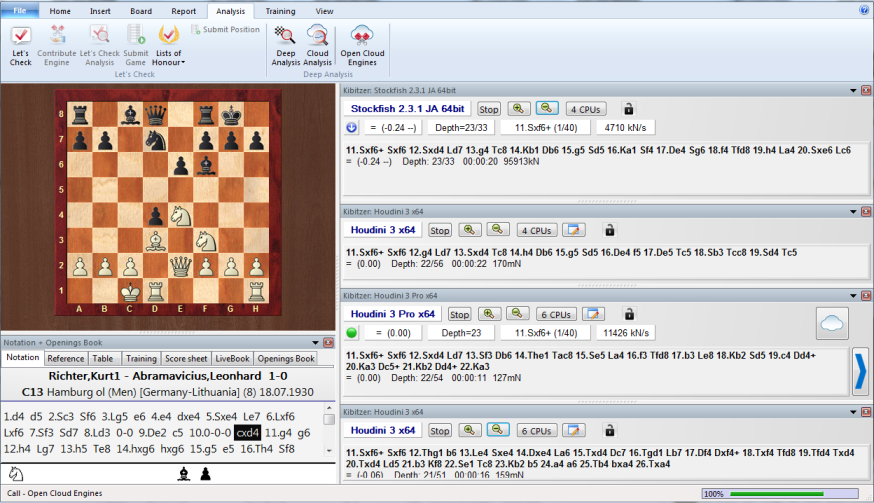Decrease lines (minus magnifier) in Stockfish kibitzer
This screenshot has width=874, height=503.
(547, 108)
